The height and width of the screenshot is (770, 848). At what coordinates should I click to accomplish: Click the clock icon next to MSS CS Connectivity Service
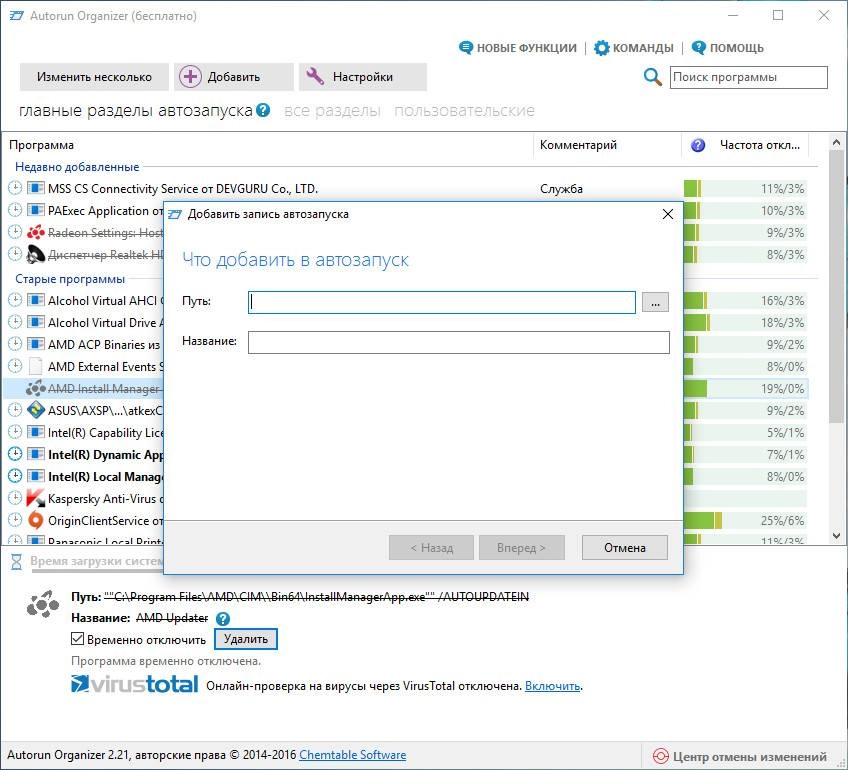pos(15,188)
